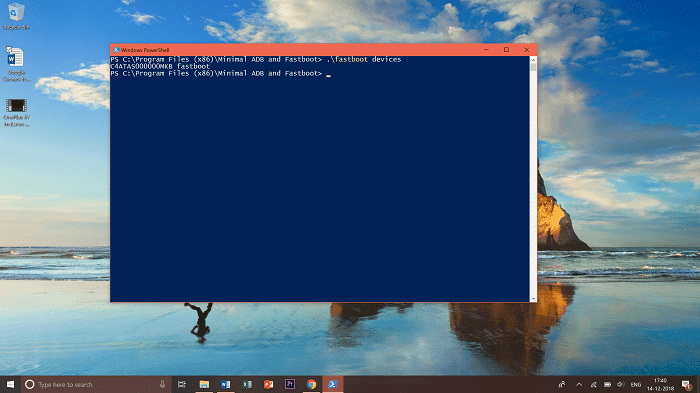The image size is (700, 393).
Task: Open Task View from the taskbar
Action: 182,385
